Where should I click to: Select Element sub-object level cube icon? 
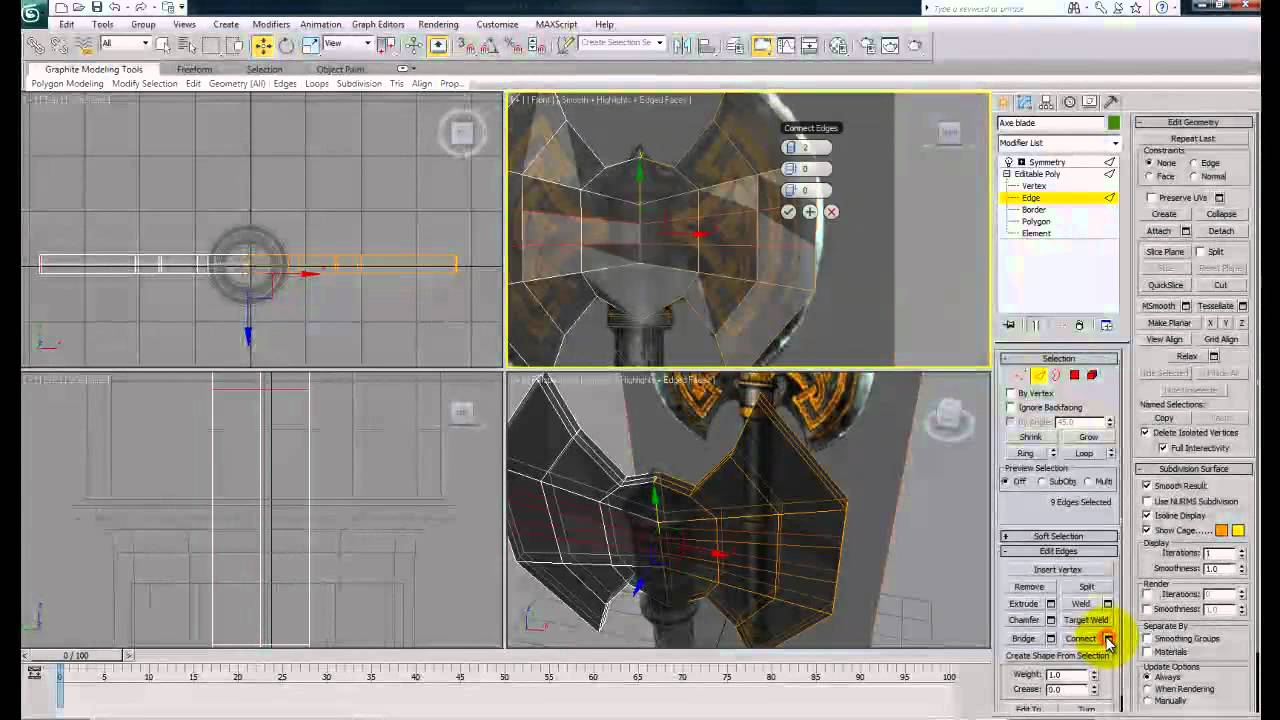tap(1092, 375)
